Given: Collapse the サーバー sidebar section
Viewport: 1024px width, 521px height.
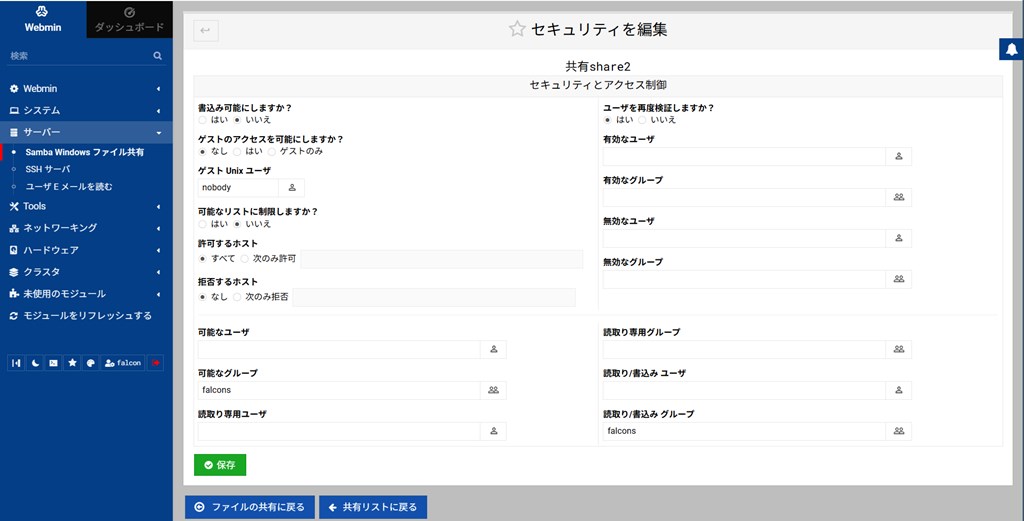Looking at the screenshot, I should coord(85,132).
